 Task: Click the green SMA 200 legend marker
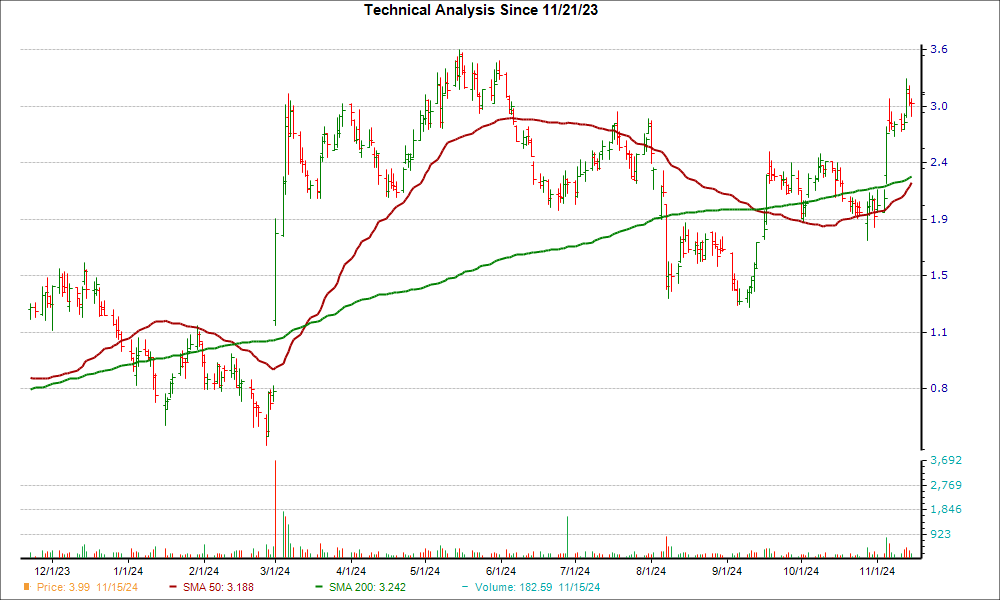click(320, 587)
